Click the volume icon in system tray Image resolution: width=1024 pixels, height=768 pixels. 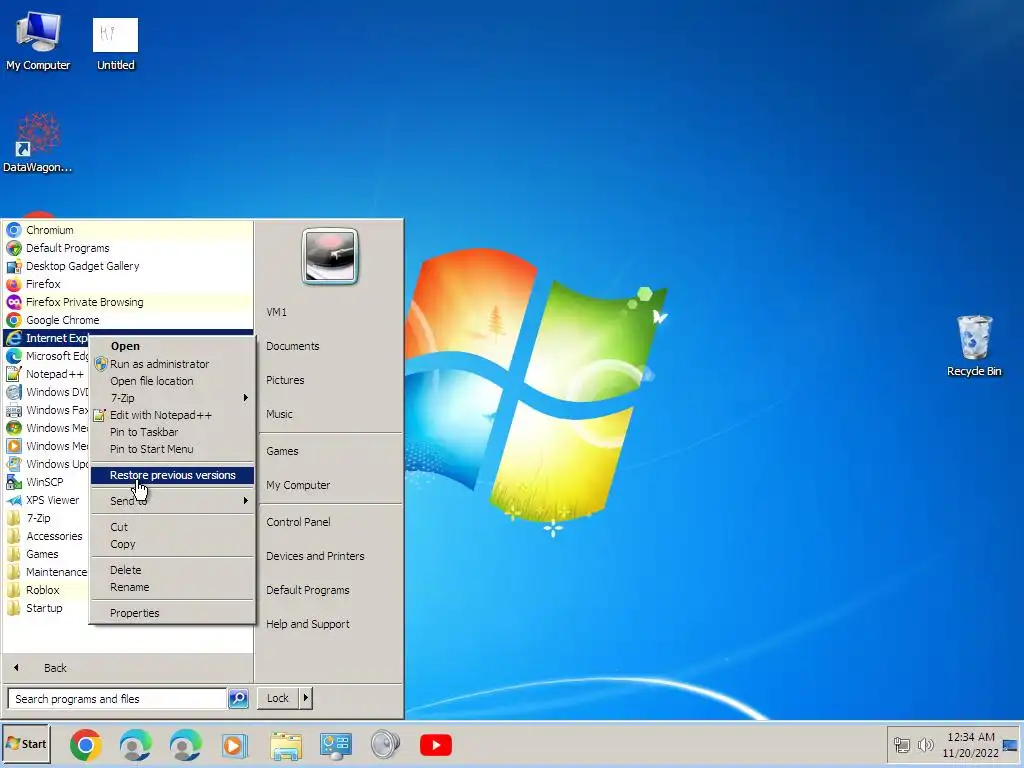click(x=925, y=745)
